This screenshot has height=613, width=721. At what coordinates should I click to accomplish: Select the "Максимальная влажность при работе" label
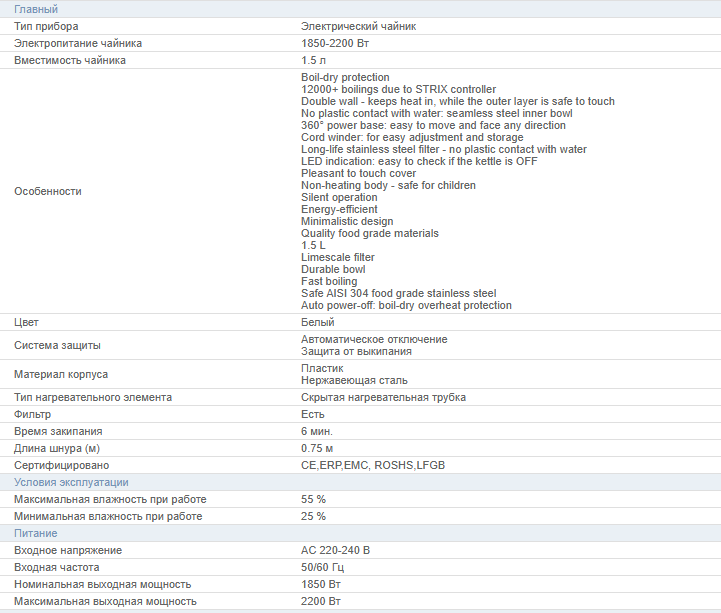(110, 499)
